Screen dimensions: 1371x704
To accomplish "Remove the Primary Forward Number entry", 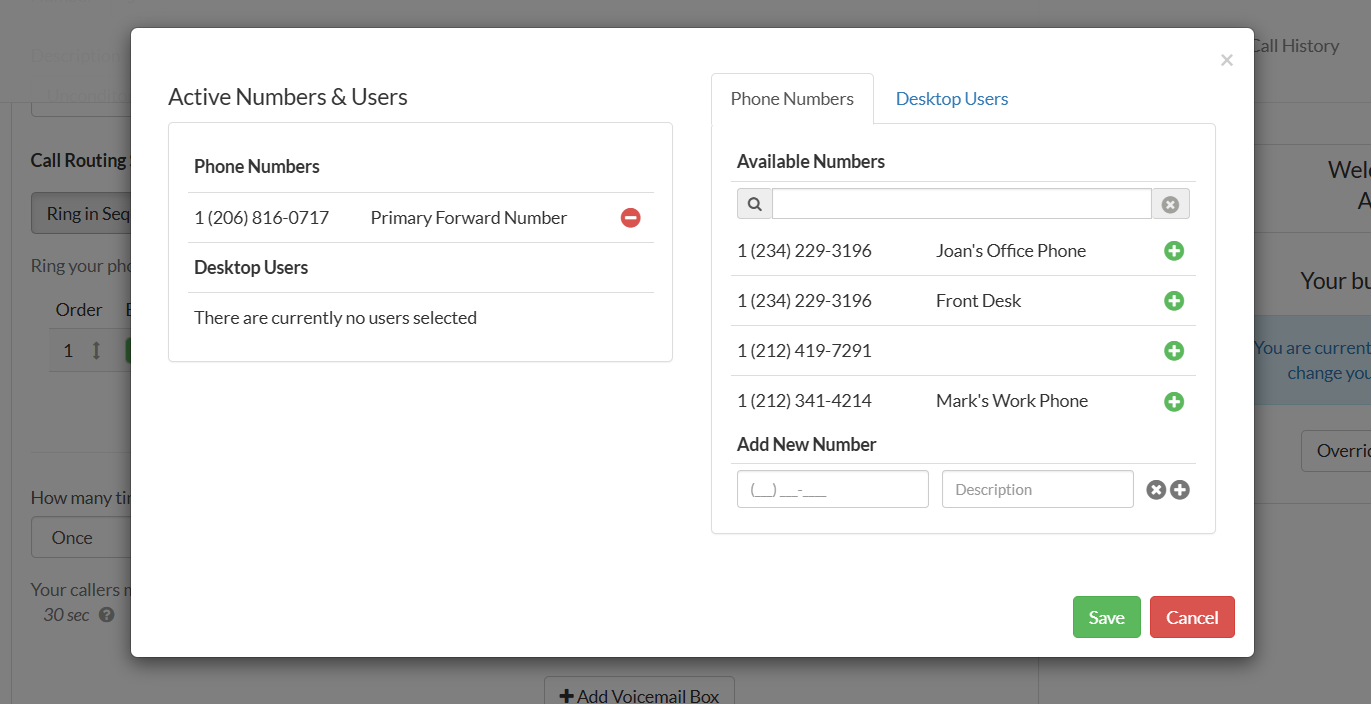I will click(x=630, y=218).
